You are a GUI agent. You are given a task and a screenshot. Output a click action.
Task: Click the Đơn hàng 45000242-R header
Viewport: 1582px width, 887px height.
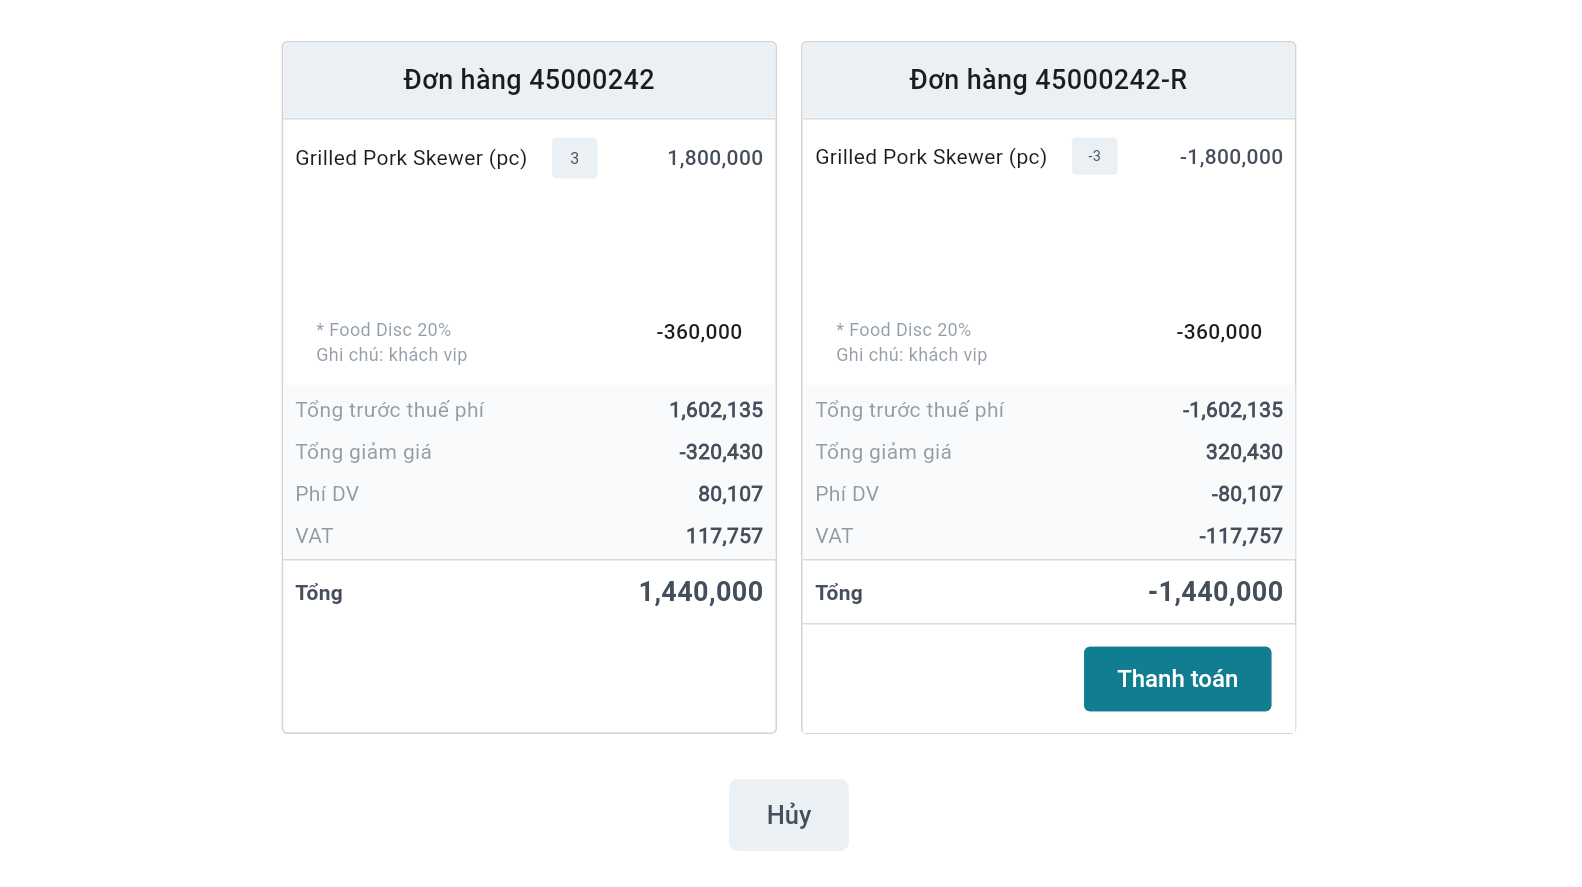point(1047,80)
